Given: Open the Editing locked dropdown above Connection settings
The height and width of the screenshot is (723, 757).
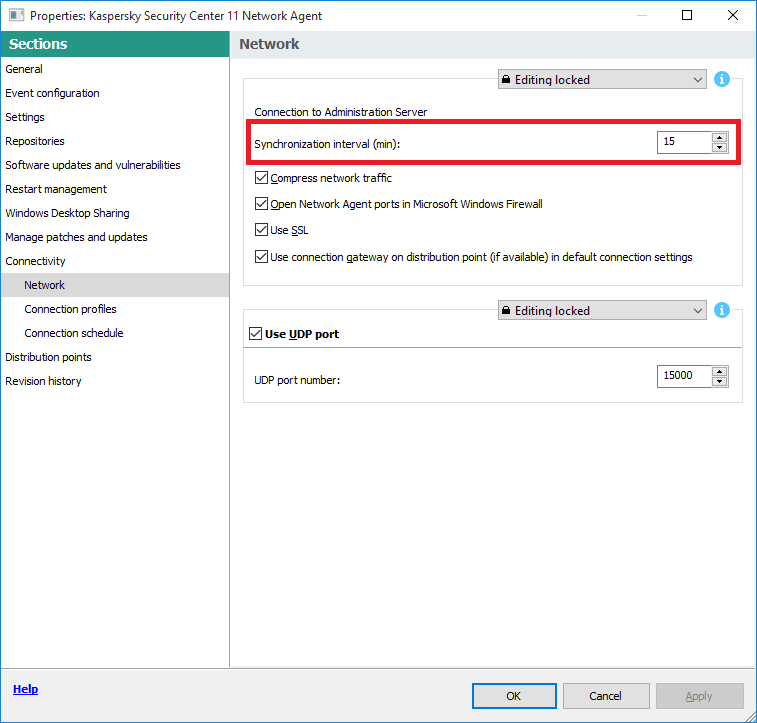Looking at the screenshot, I should click(x=602, y=79).
